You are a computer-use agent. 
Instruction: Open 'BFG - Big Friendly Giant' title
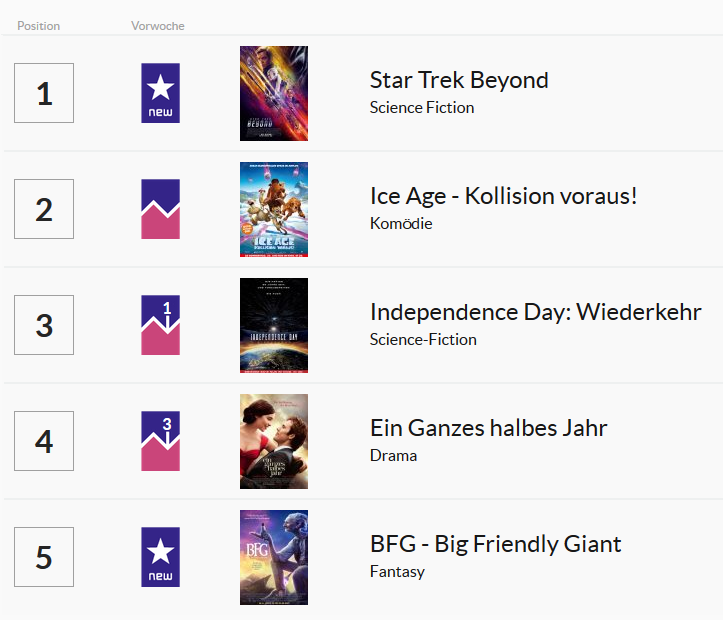pyautogui.click(x=496, y=544)
